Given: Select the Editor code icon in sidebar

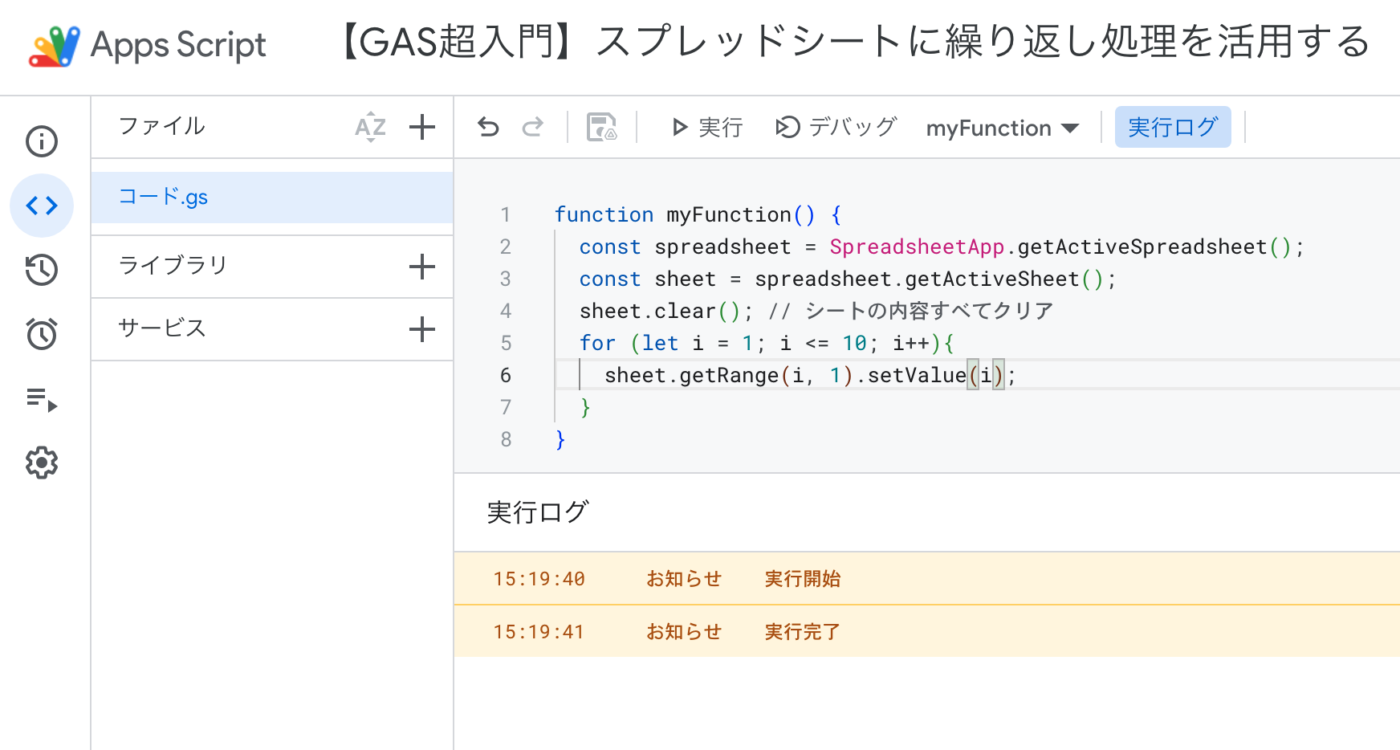Looking at the screenshot, I should pyautogui.click(x=41, y=206).
